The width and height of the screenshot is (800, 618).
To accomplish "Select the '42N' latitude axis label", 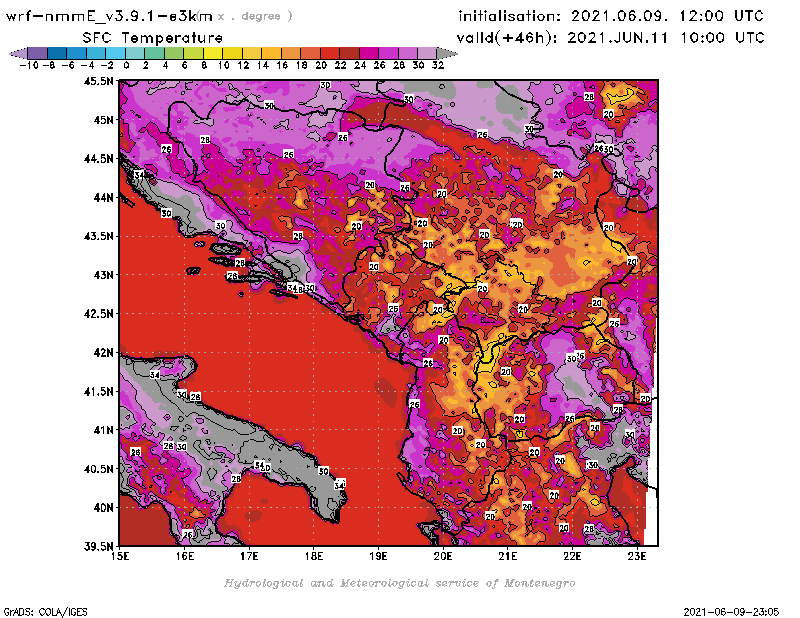I will (104, 353).
